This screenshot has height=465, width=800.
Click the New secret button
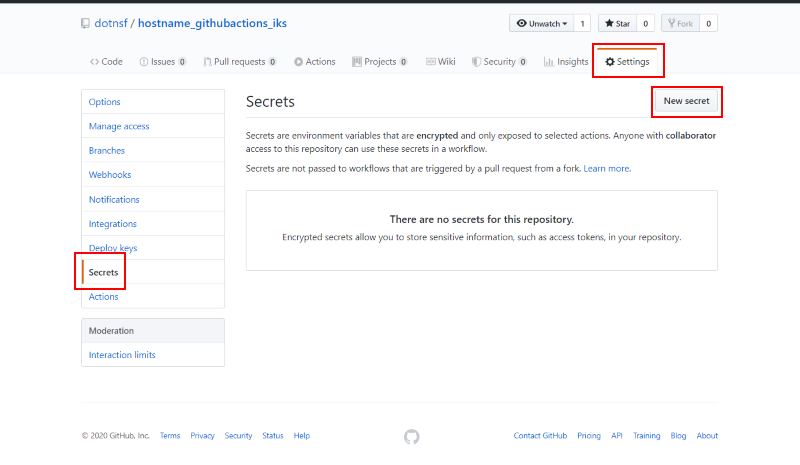point(686,101)
